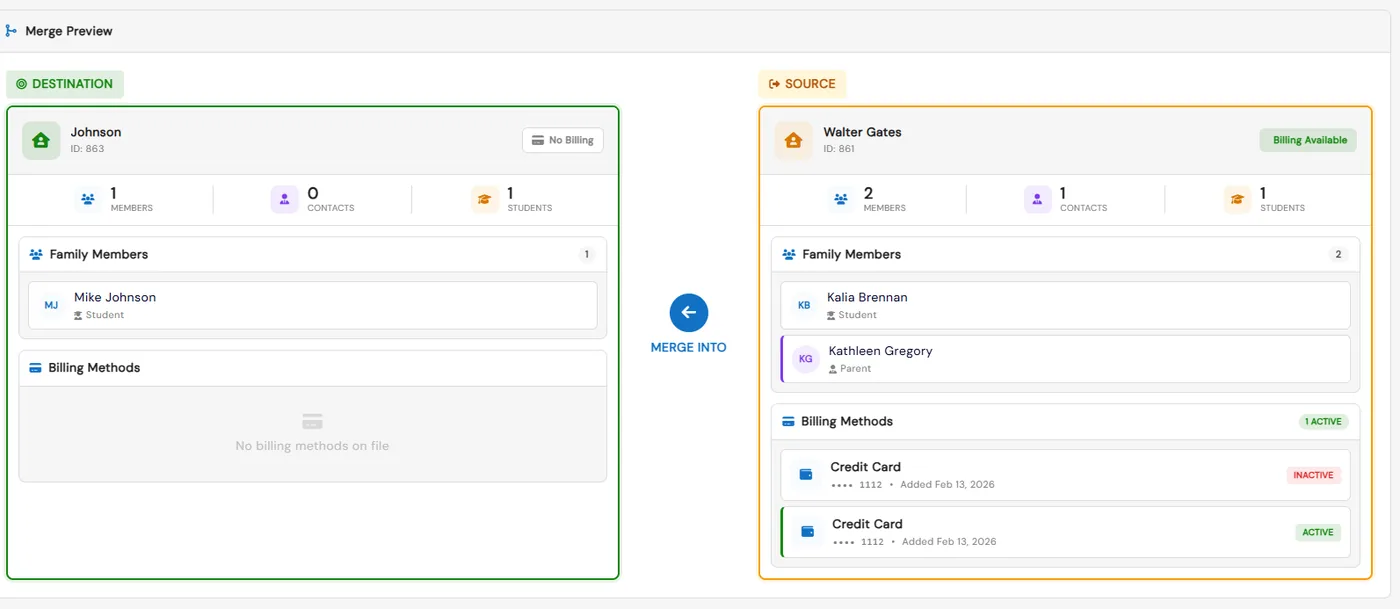Click Johnson's students graduation cap icon
1400x609 pixels.
pos(485,200)
